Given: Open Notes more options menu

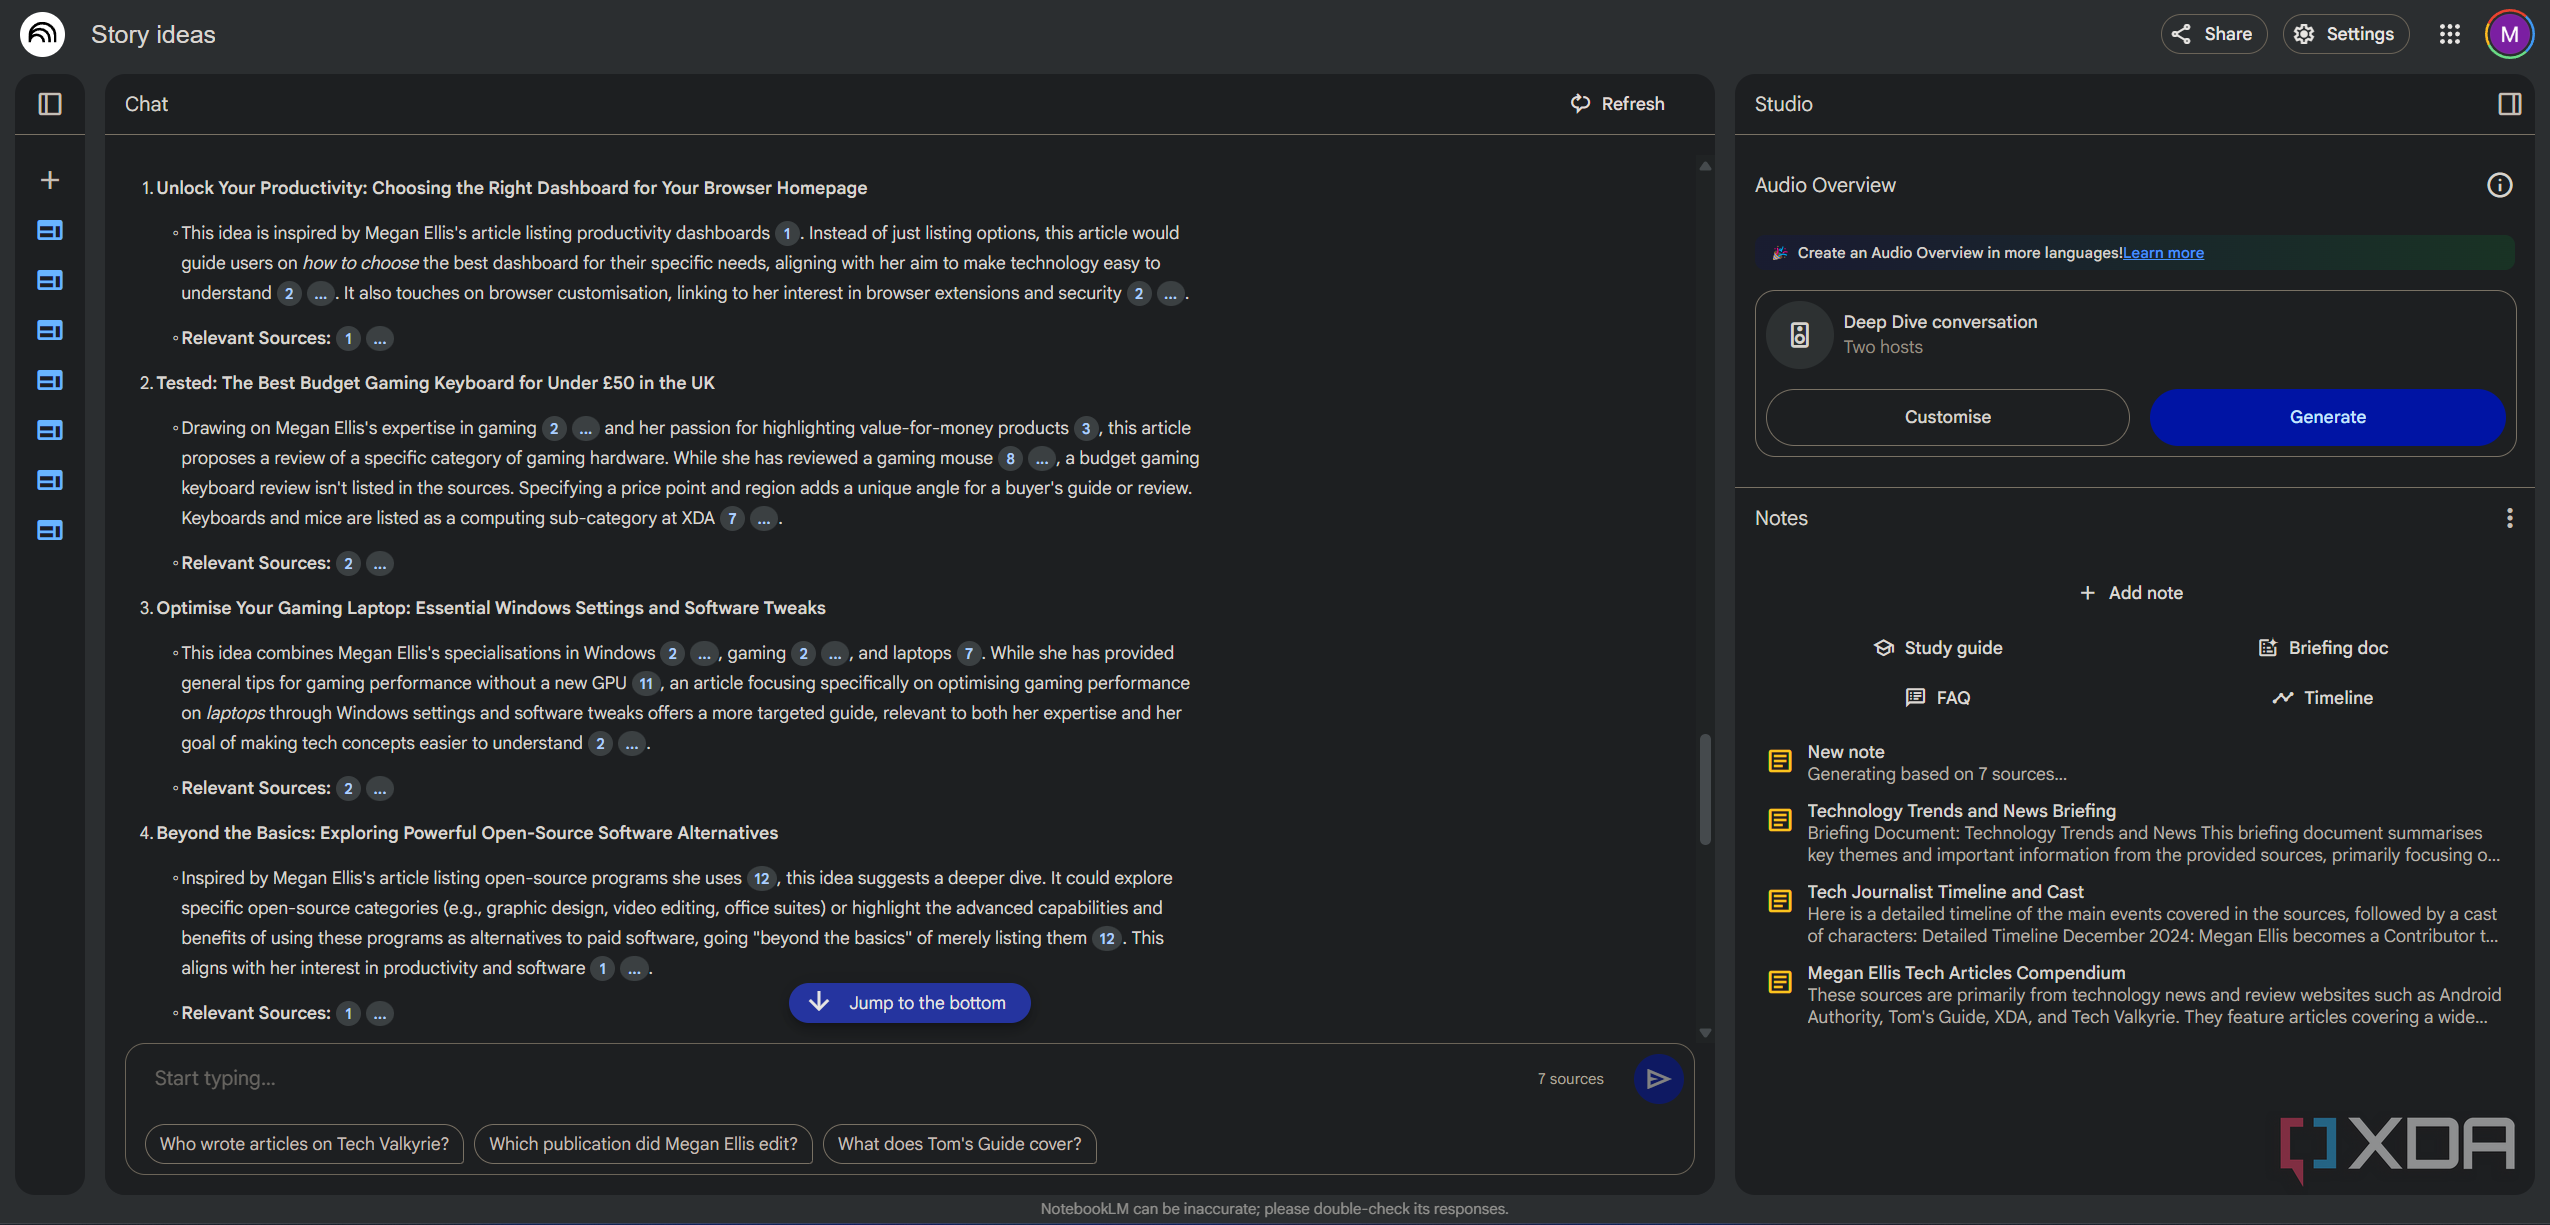Looking at the screenshot, I should pos(2509,518).
